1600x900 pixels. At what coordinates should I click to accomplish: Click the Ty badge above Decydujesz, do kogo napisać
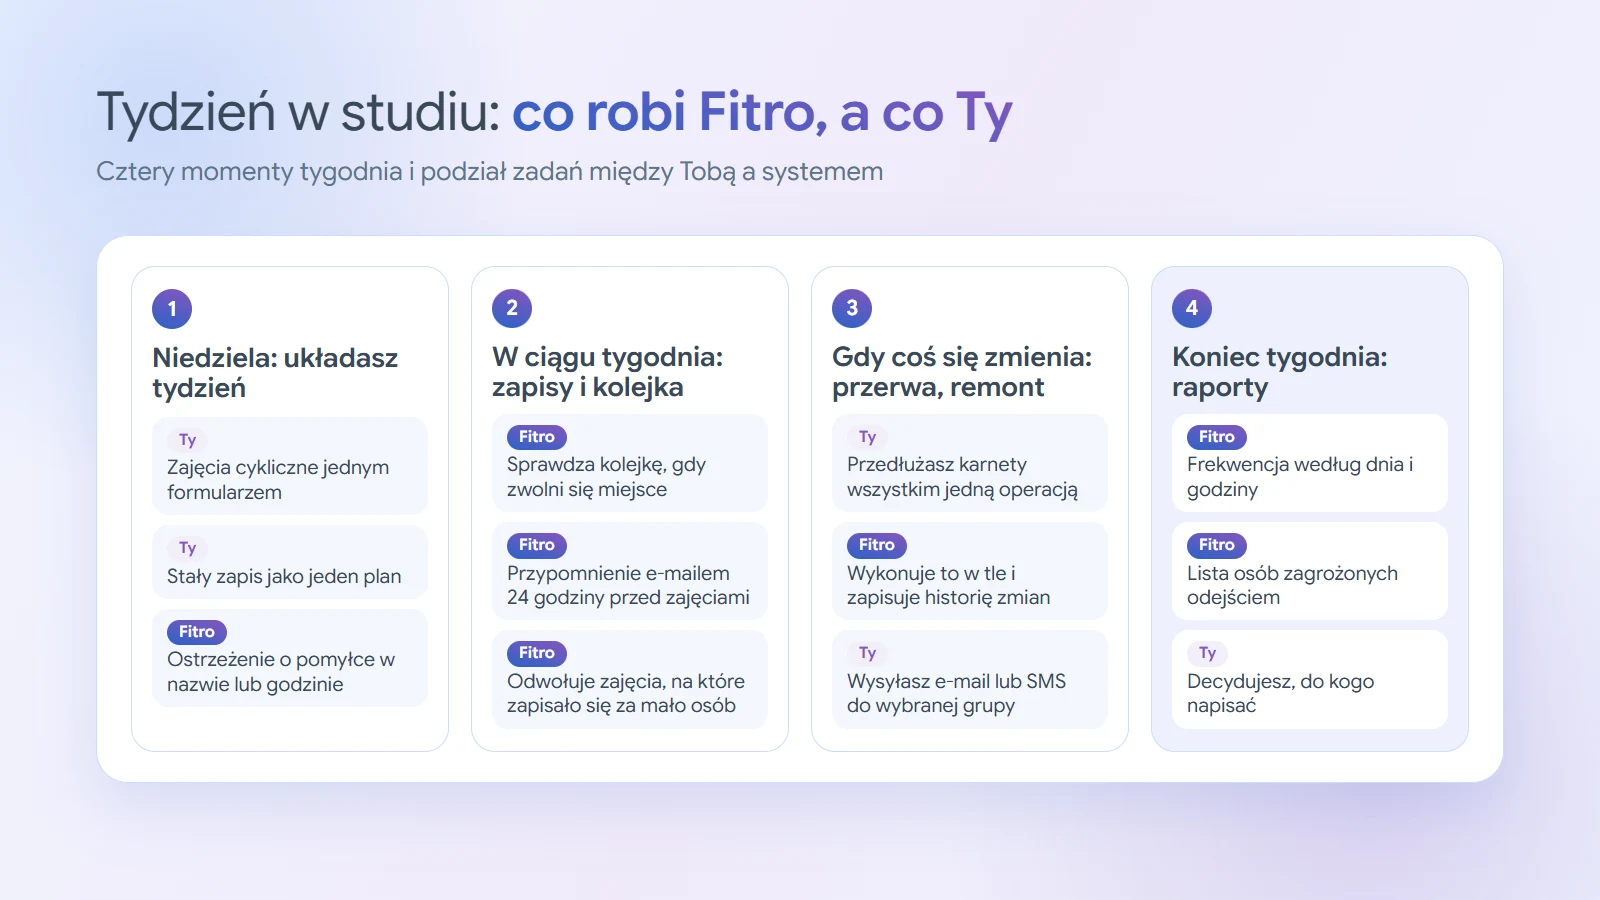(x=1207, y=653)
